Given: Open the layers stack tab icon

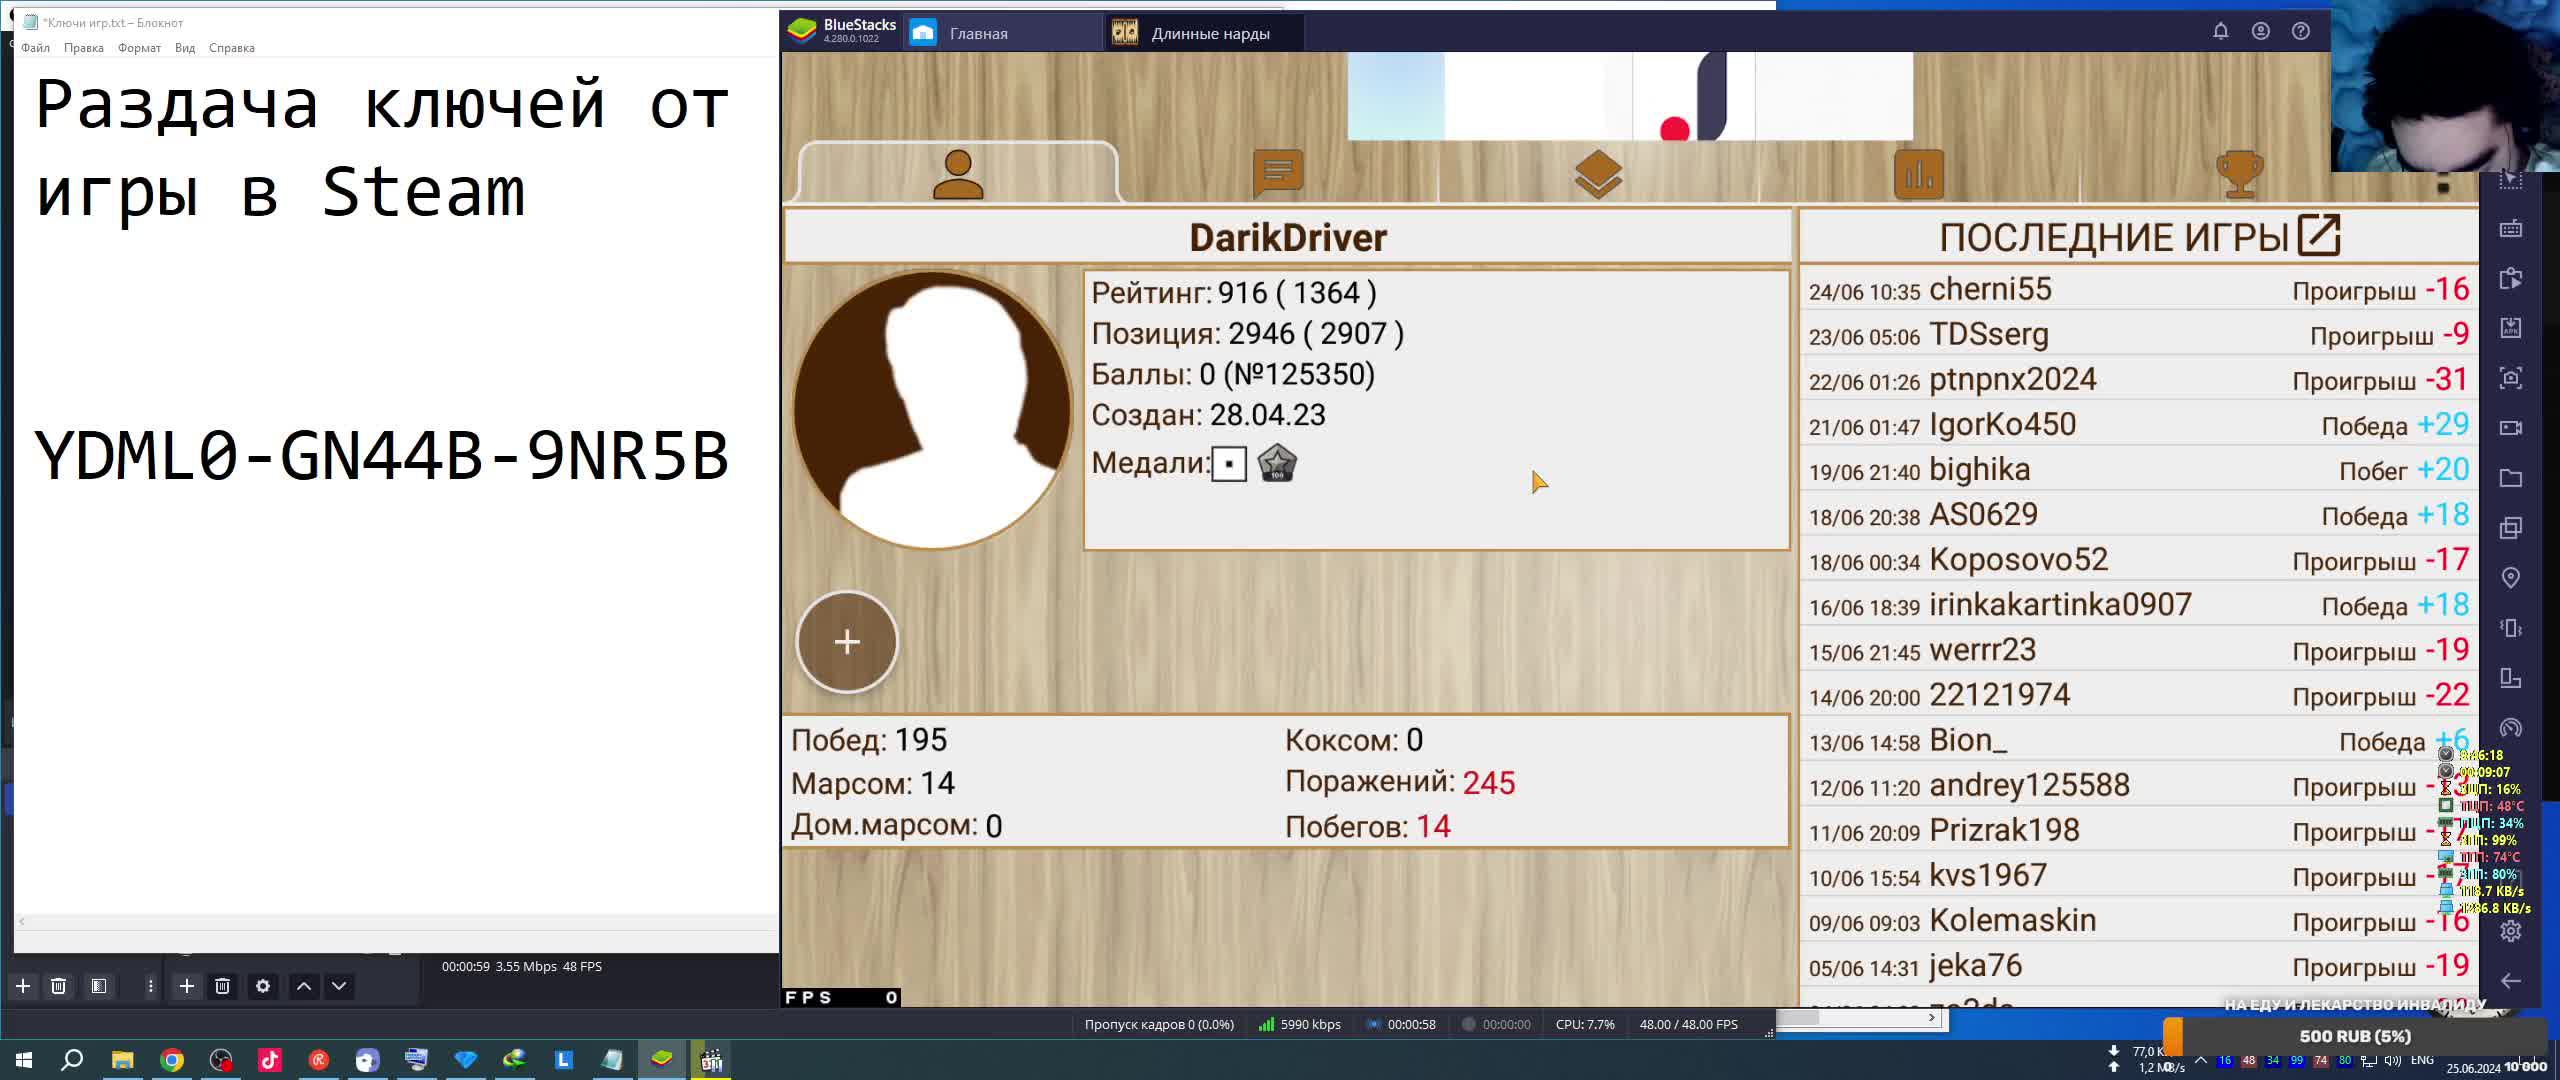Looking at the screenshot, I should (1597, 174).
